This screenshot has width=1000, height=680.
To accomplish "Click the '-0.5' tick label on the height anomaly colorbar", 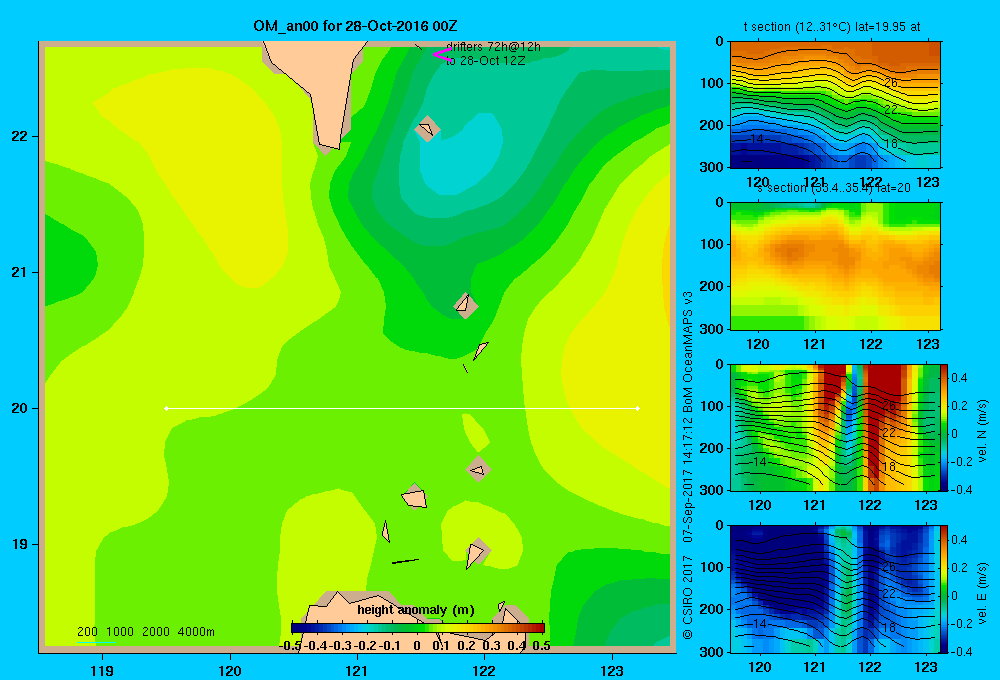I will coord(290,646).
